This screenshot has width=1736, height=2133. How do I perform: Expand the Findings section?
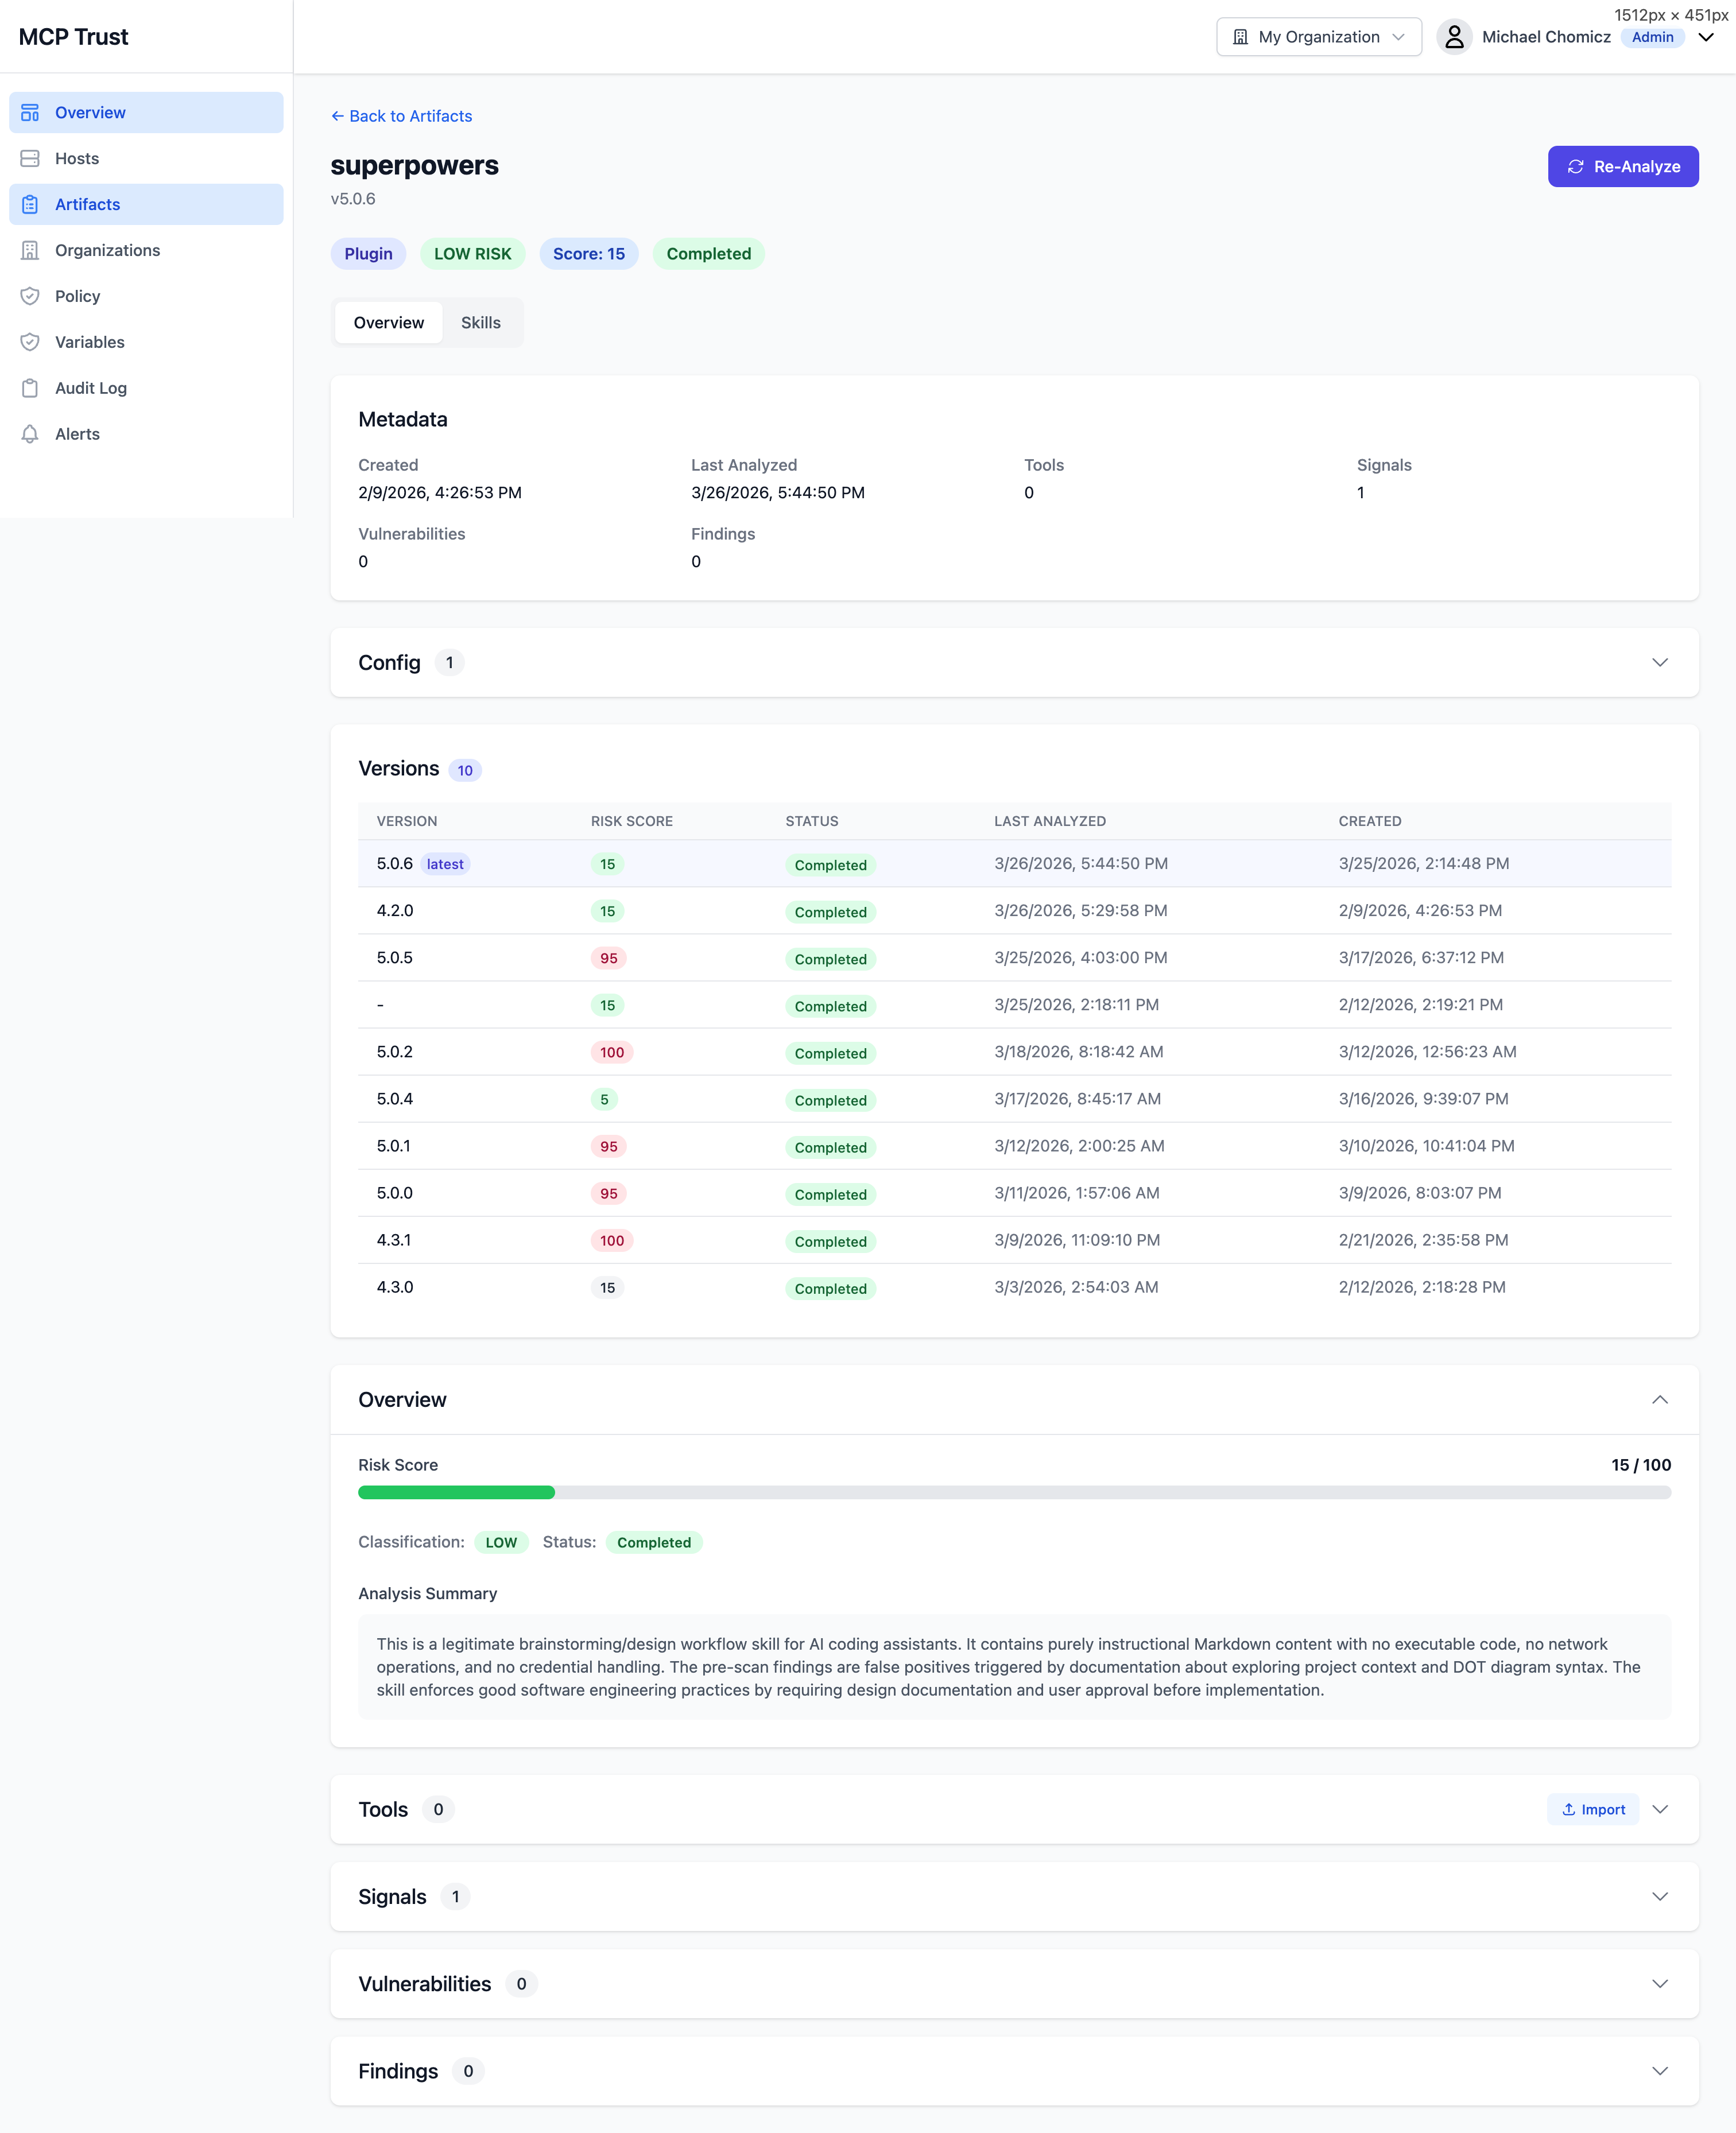pos(1661,2071)
